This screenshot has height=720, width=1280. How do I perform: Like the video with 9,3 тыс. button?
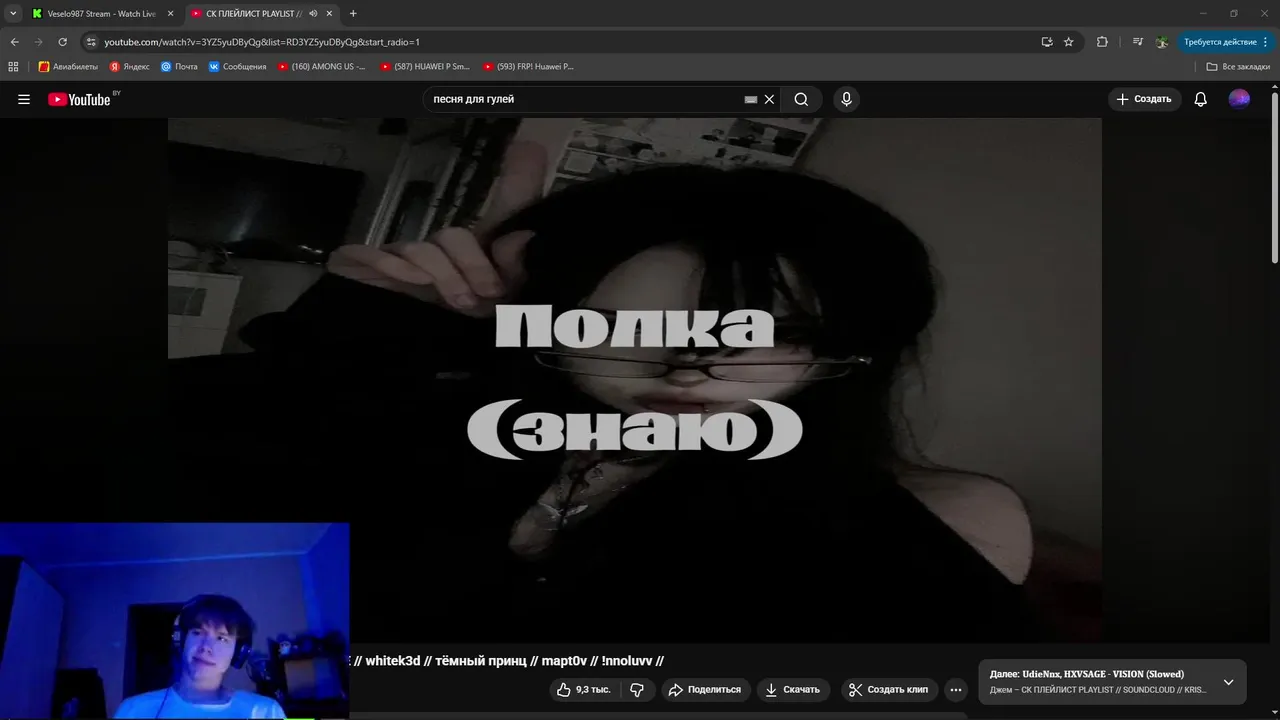(584, 690)
